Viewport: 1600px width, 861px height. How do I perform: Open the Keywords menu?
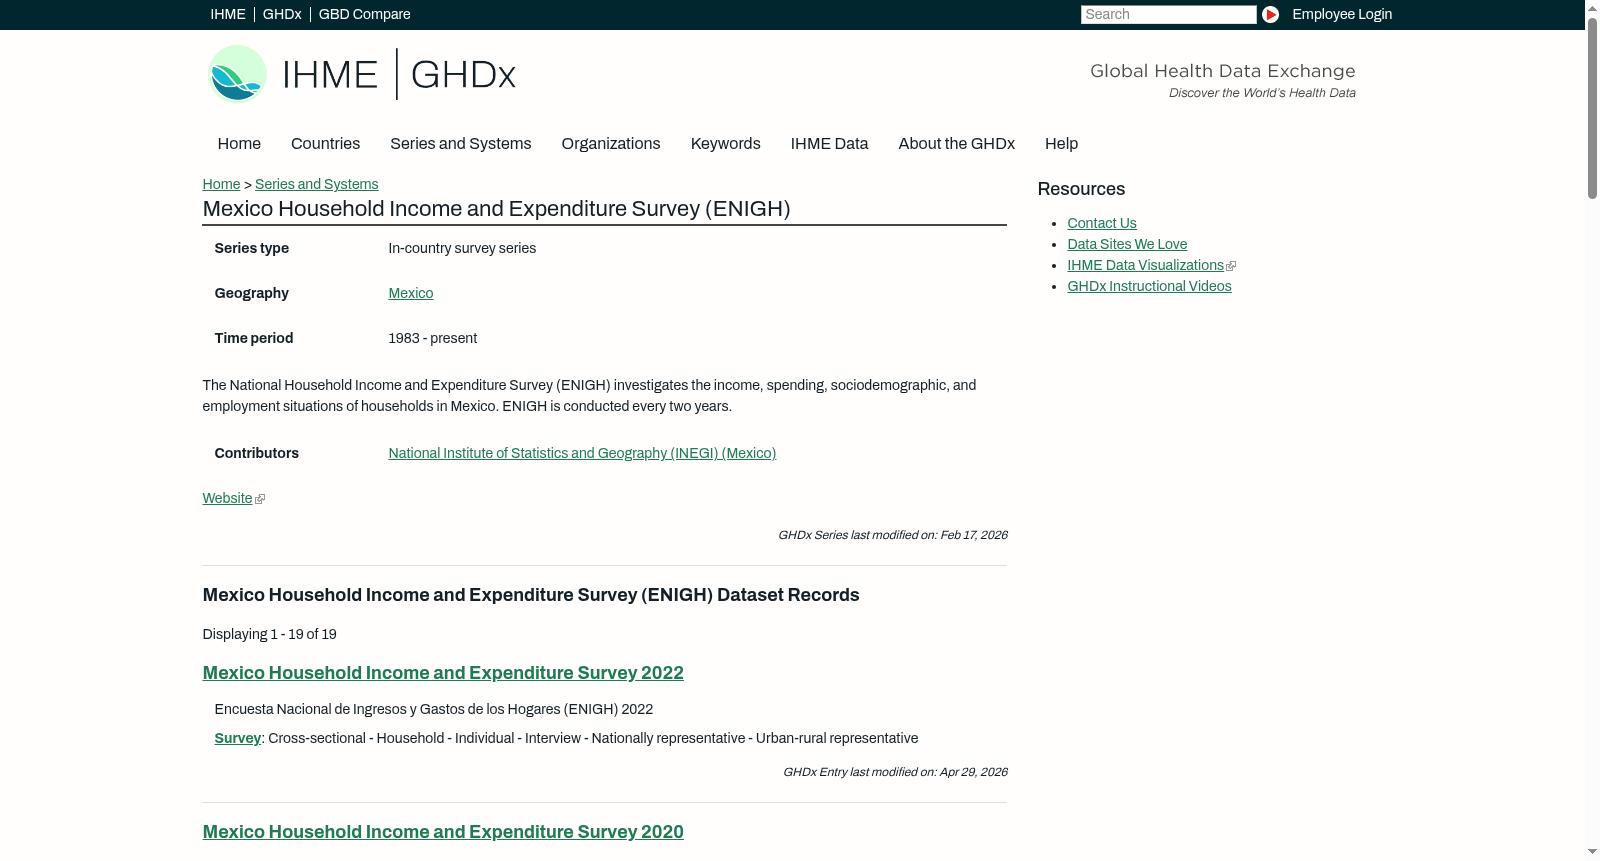point(725,144)
